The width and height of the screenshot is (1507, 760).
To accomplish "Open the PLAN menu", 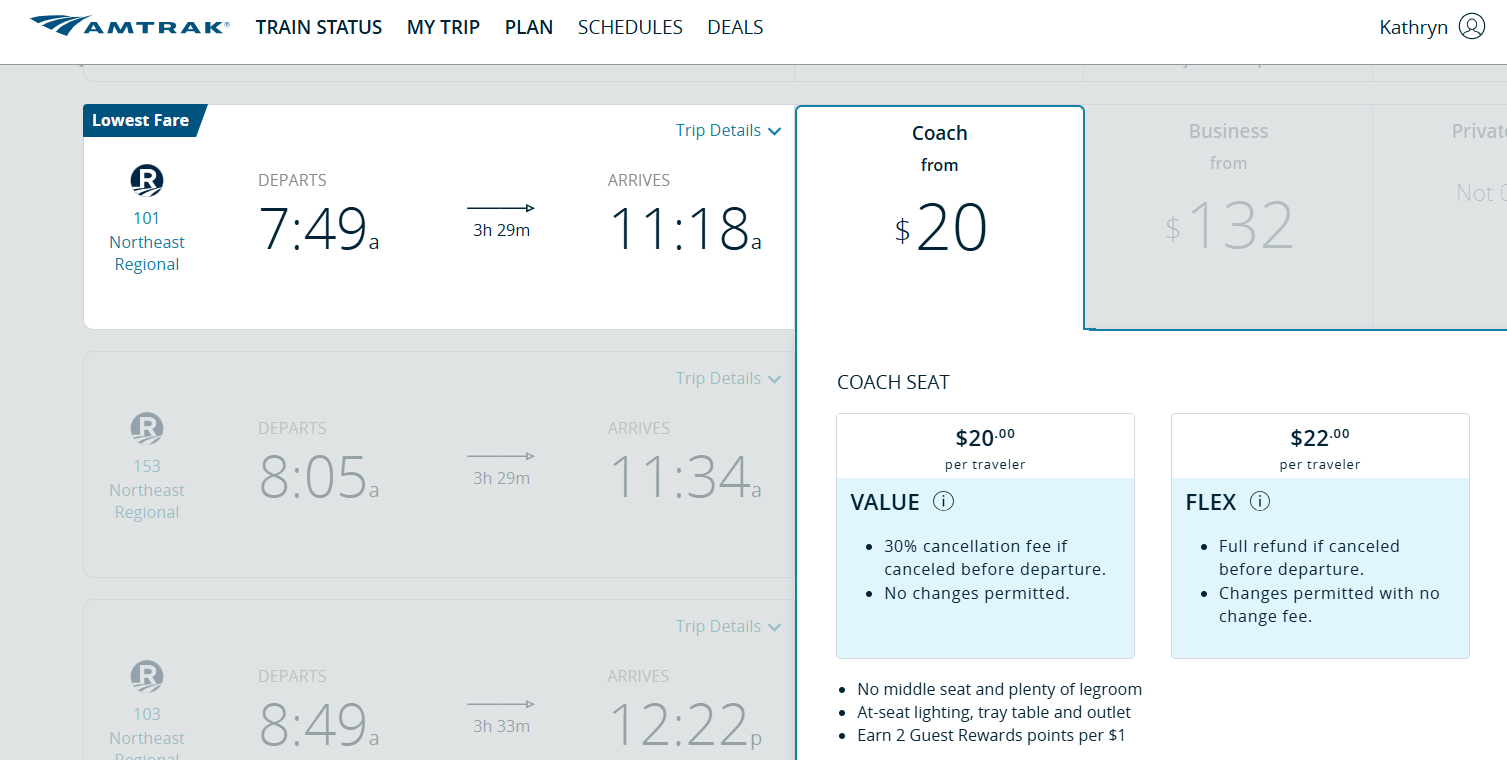I will [x=529, y=28].
